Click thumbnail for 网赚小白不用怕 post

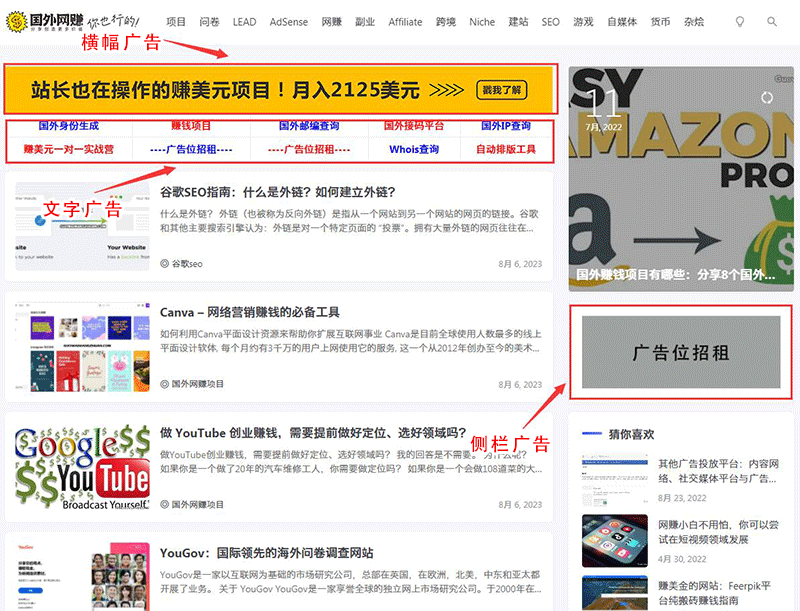click(615, 541)
